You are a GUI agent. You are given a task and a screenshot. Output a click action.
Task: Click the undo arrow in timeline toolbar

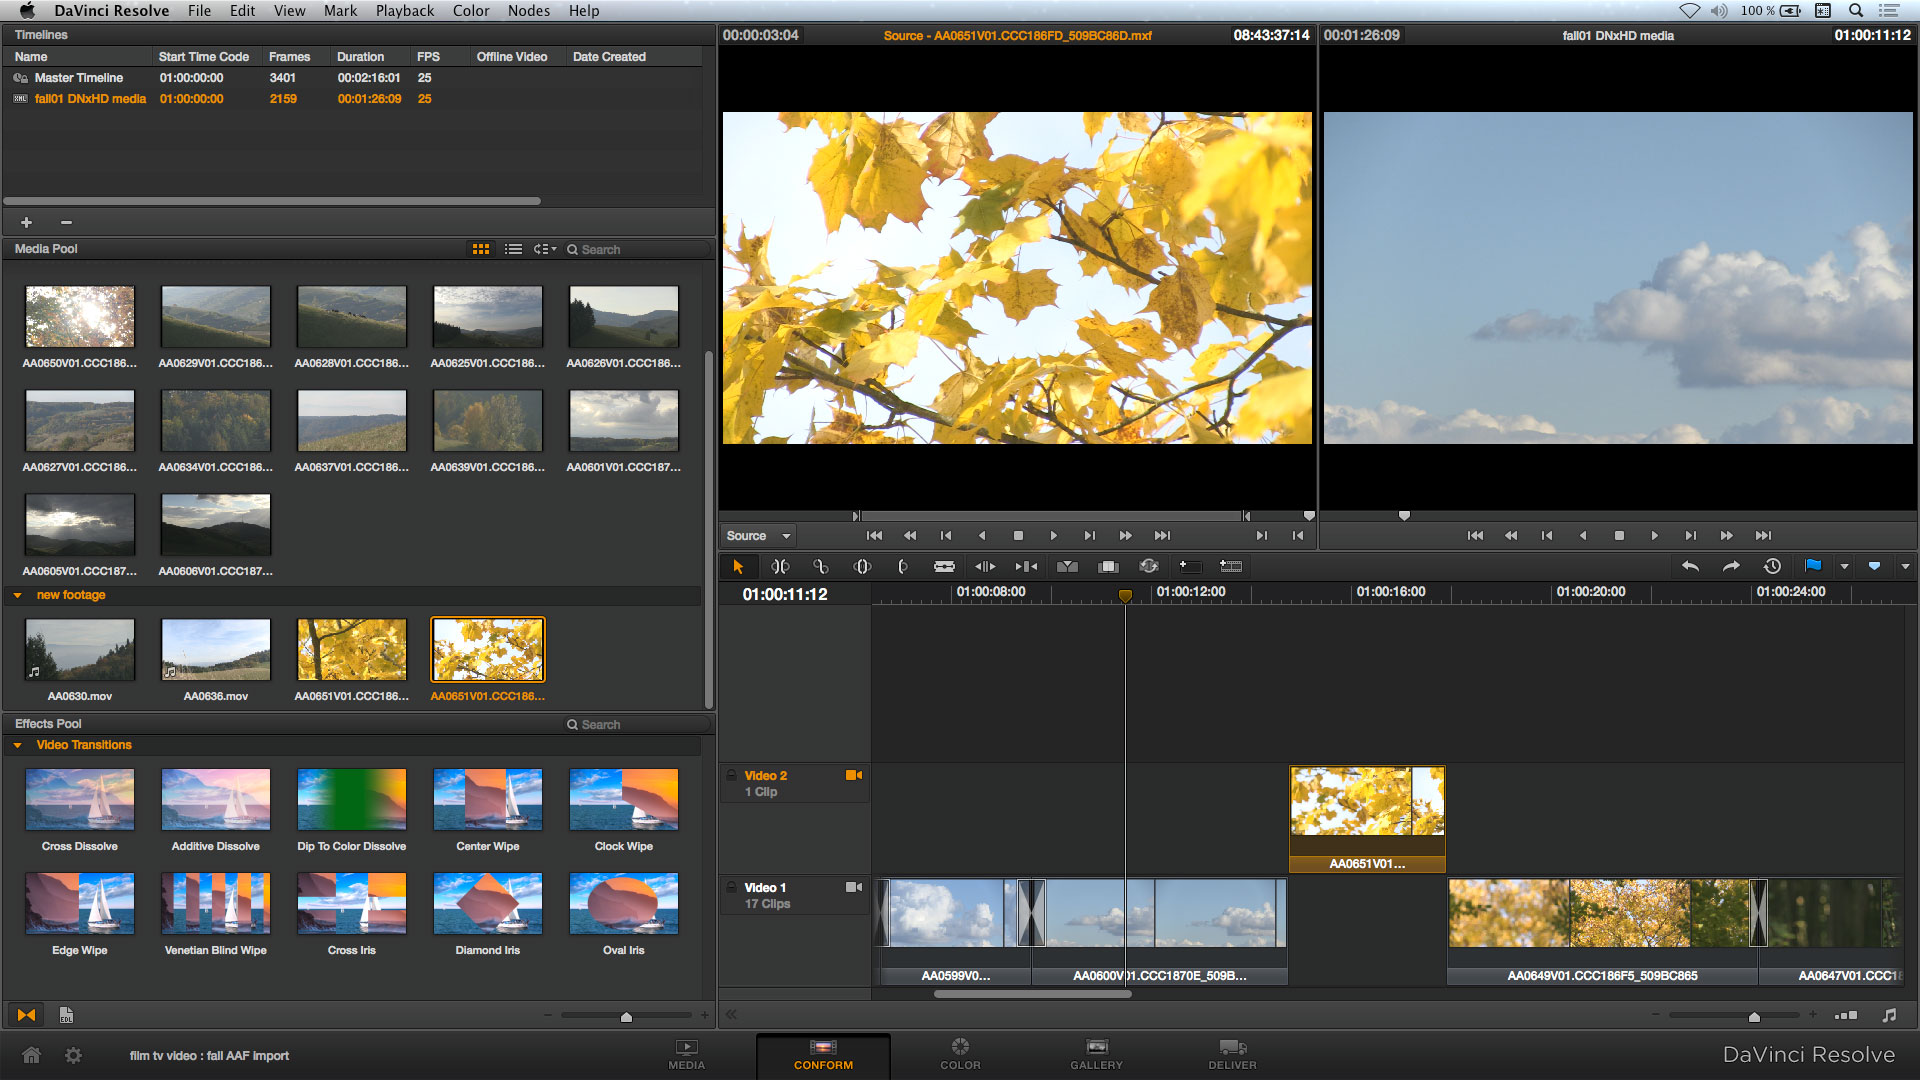(x=1690, y=566)
